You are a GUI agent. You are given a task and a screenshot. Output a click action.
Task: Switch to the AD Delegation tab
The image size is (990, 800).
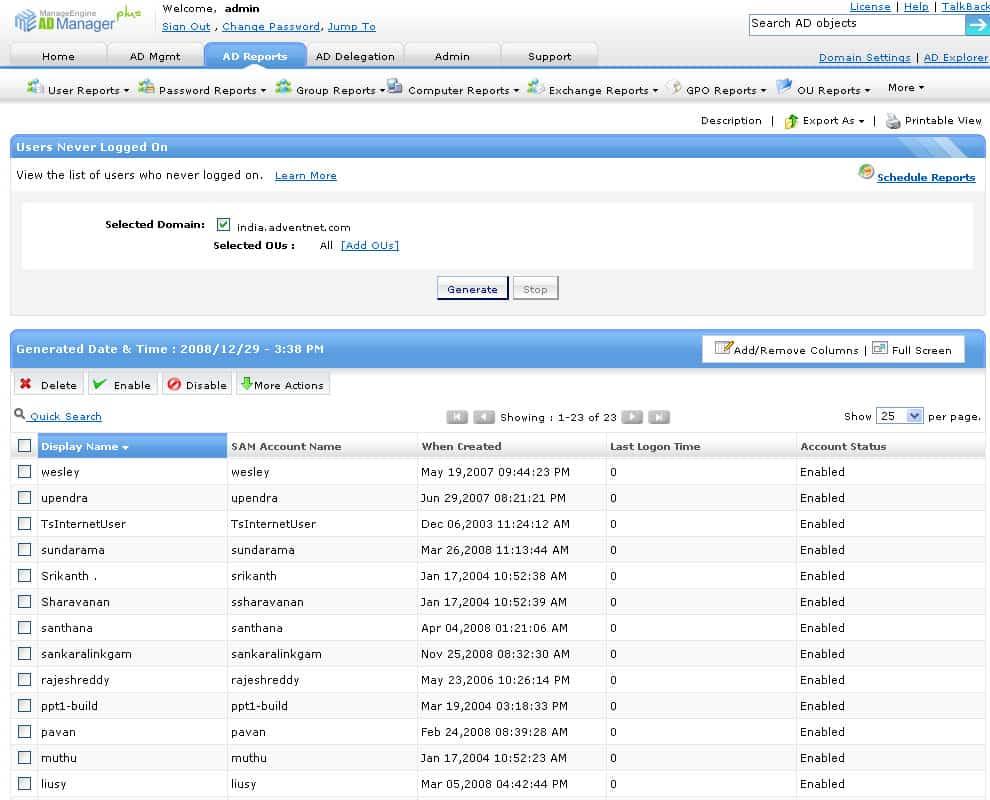pyautogui.click(x=354, y=56)
